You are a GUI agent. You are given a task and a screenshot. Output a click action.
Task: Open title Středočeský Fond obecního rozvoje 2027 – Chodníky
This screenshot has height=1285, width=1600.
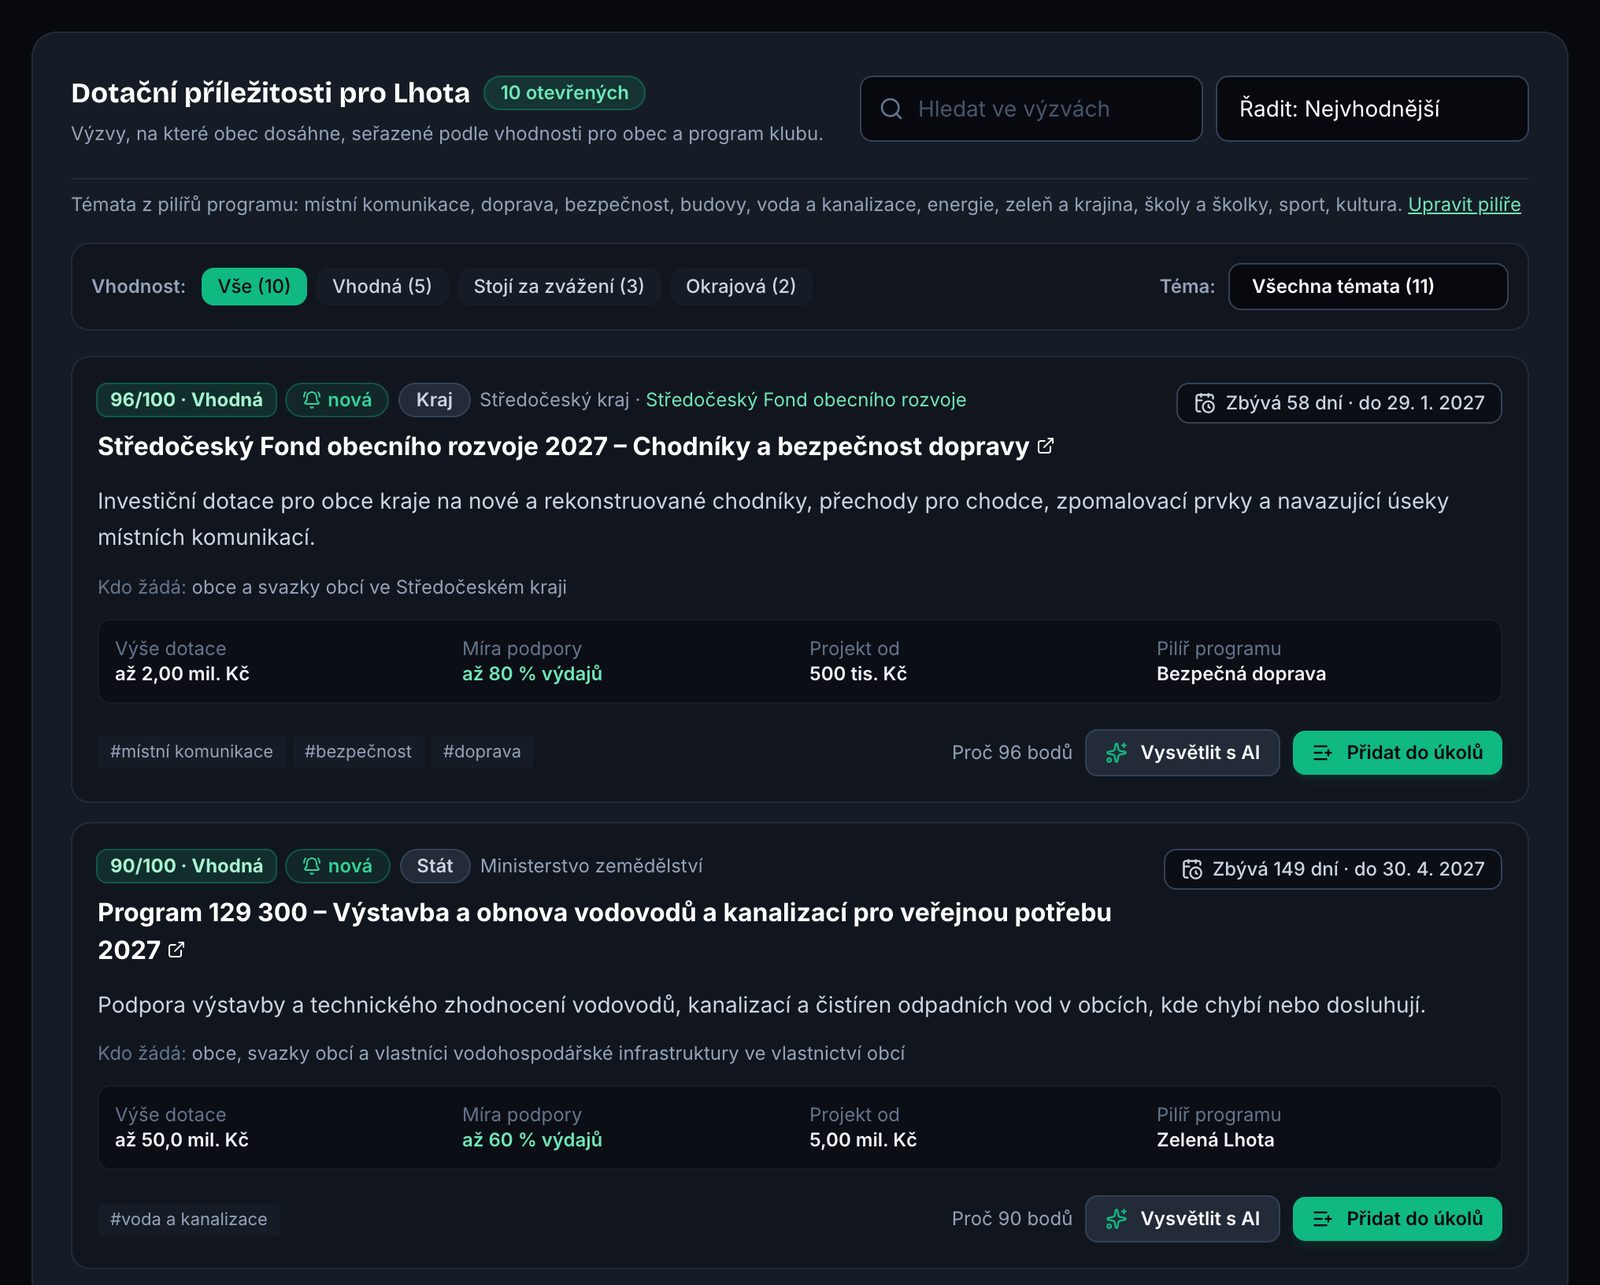(563, 446)
